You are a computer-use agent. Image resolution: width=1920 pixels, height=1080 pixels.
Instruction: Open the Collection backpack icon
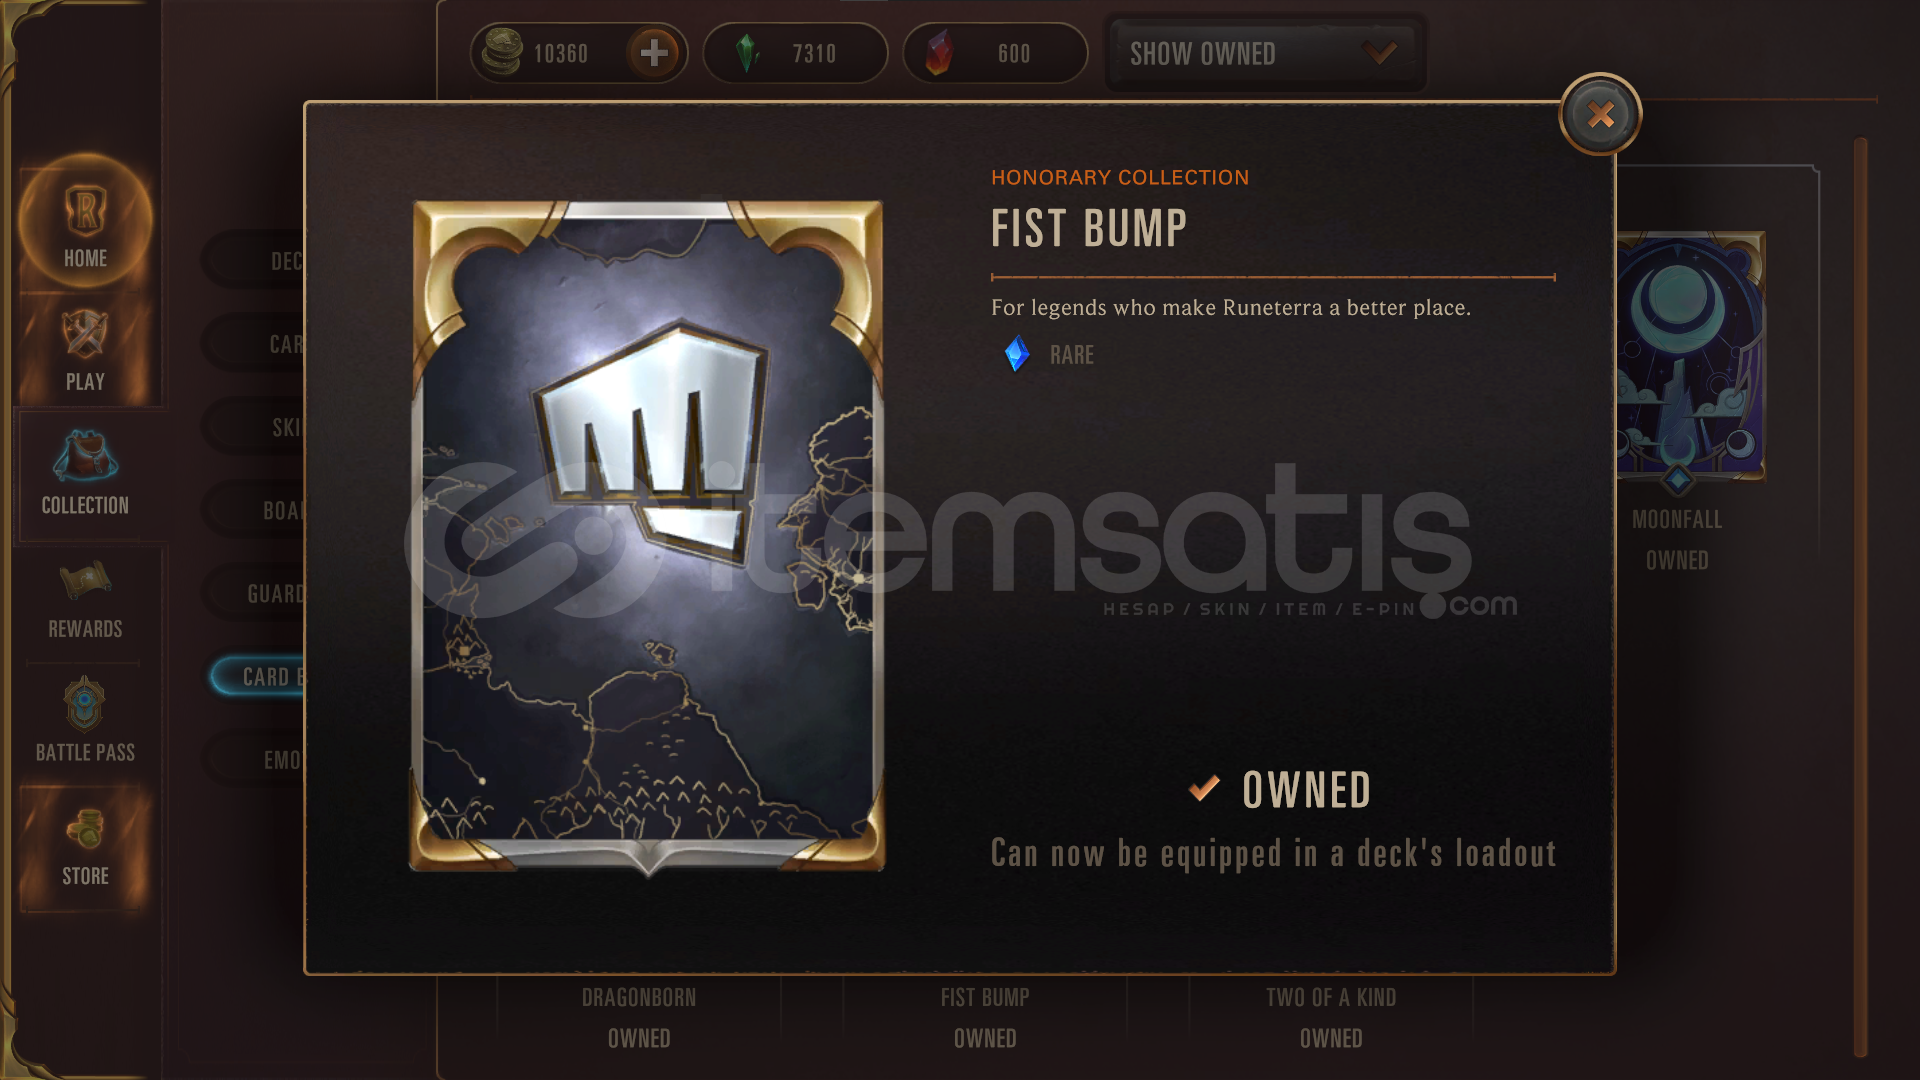tap(85, 456)
